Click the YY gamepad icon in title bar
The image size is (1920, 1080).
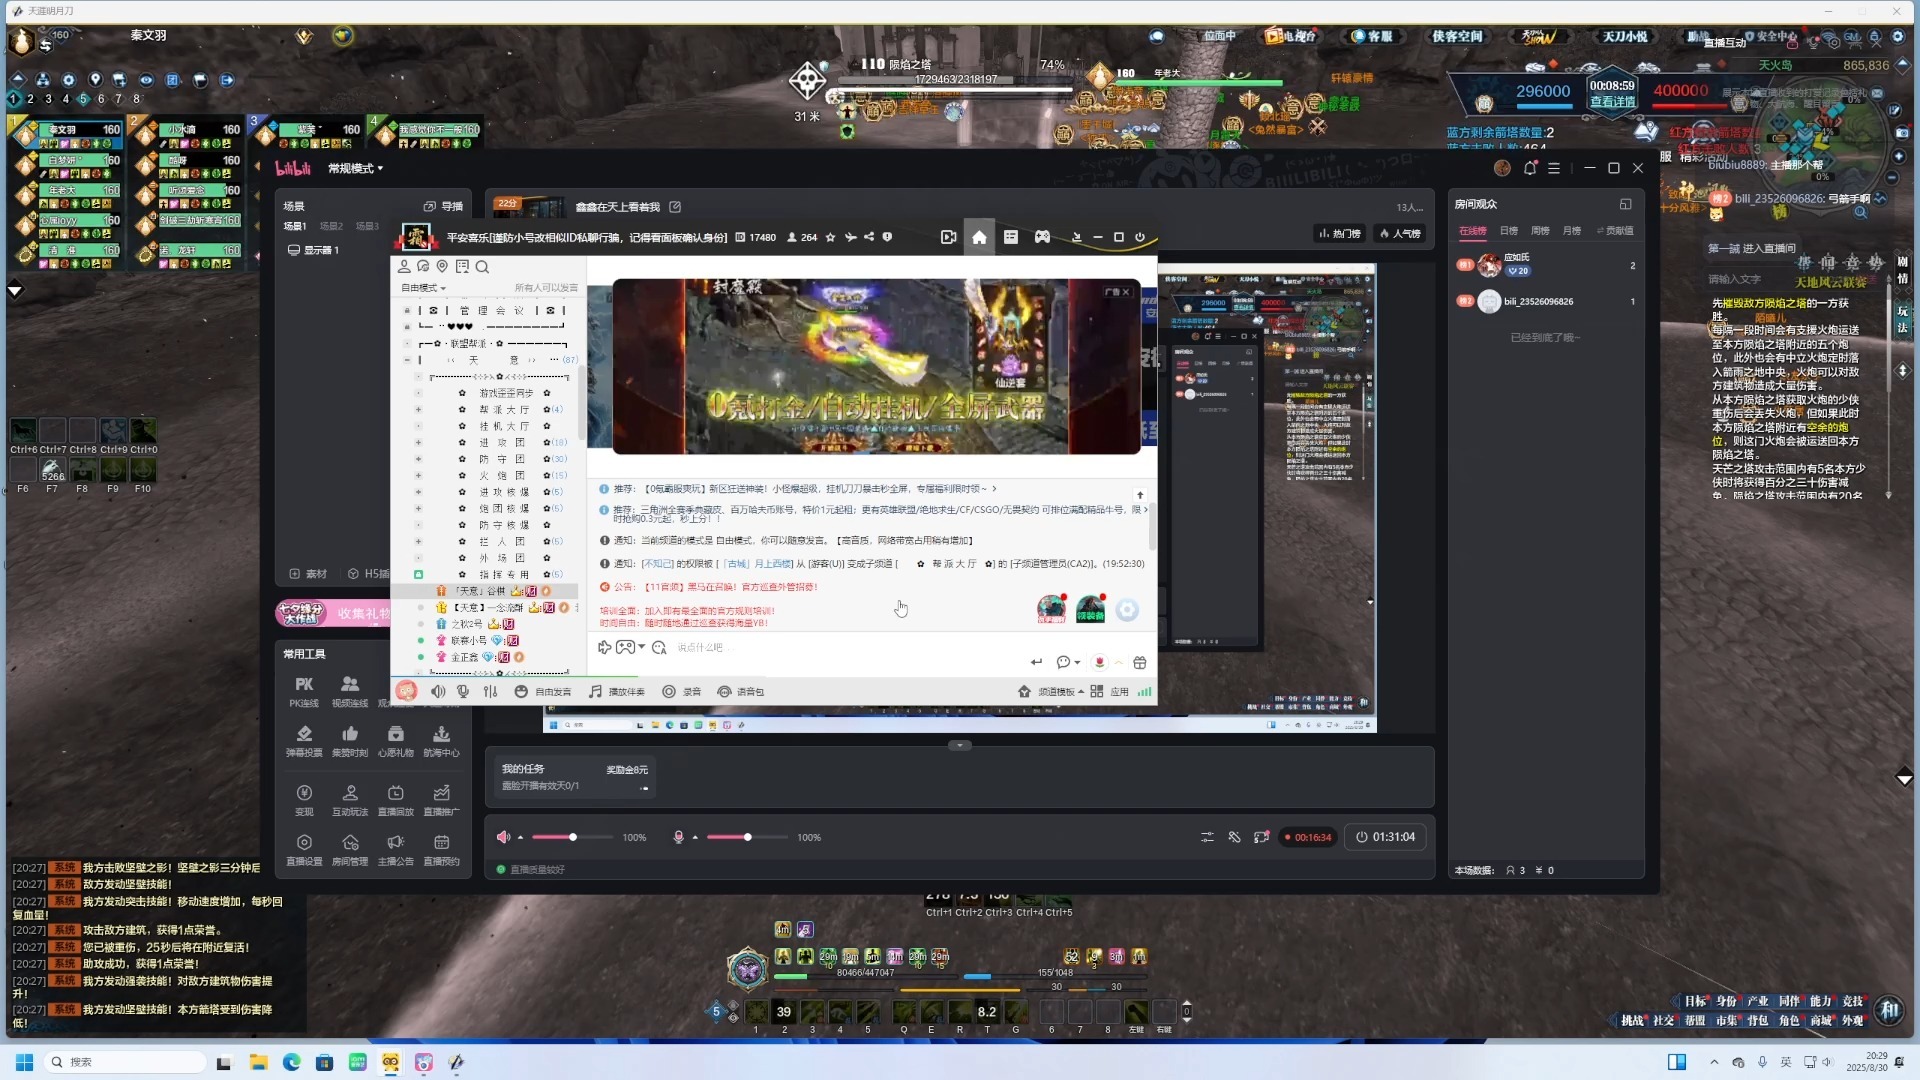(x=1042, y=237)
